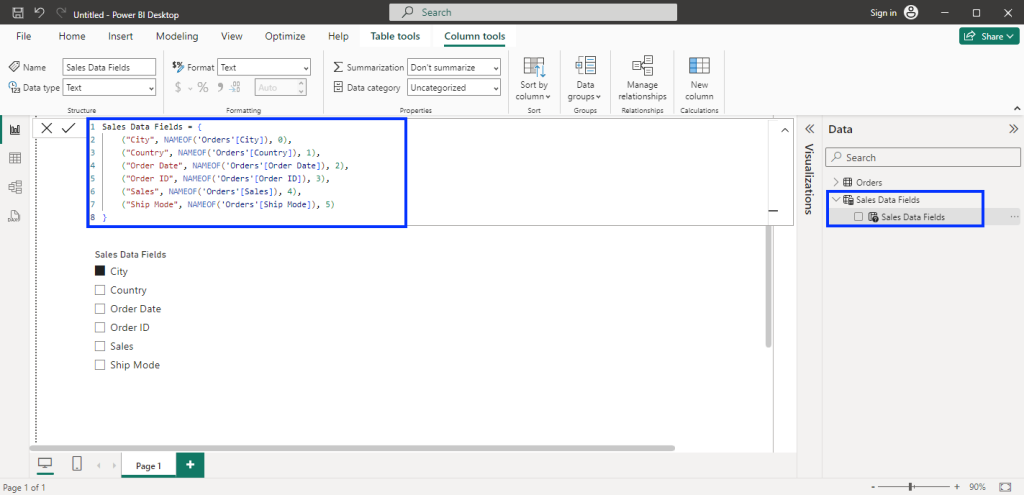1024x495 pixels.
Task: Check Sales Data Fields field checkbox
Action: point(858,217)
